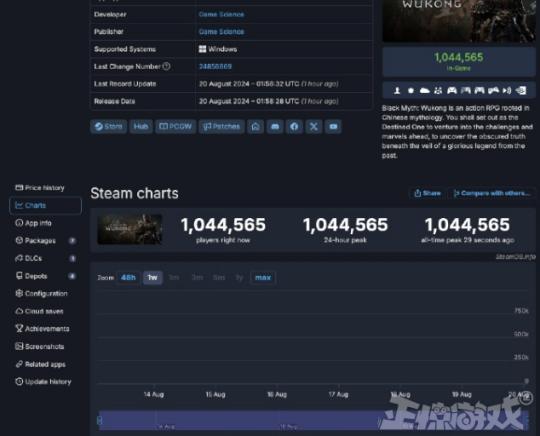This screenshot has width=540, height=436.
Task: Click the tilted controller icon in features bar
Action: click(x=493, y=90)
